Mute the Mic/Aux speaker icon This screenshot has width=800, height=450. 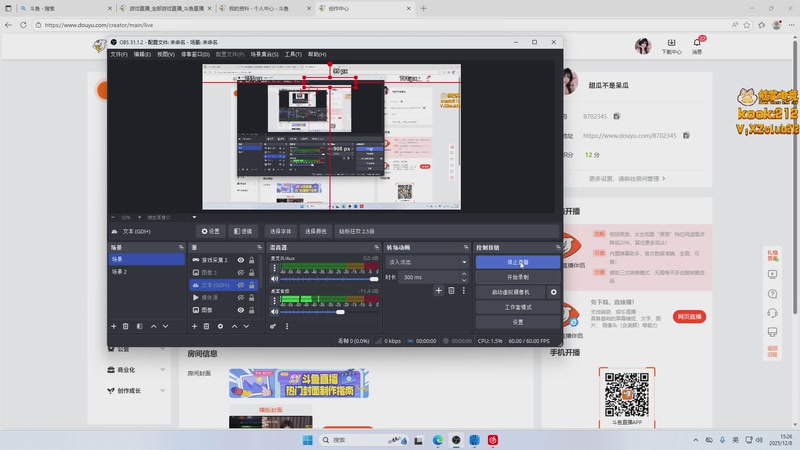pos(274,279)
